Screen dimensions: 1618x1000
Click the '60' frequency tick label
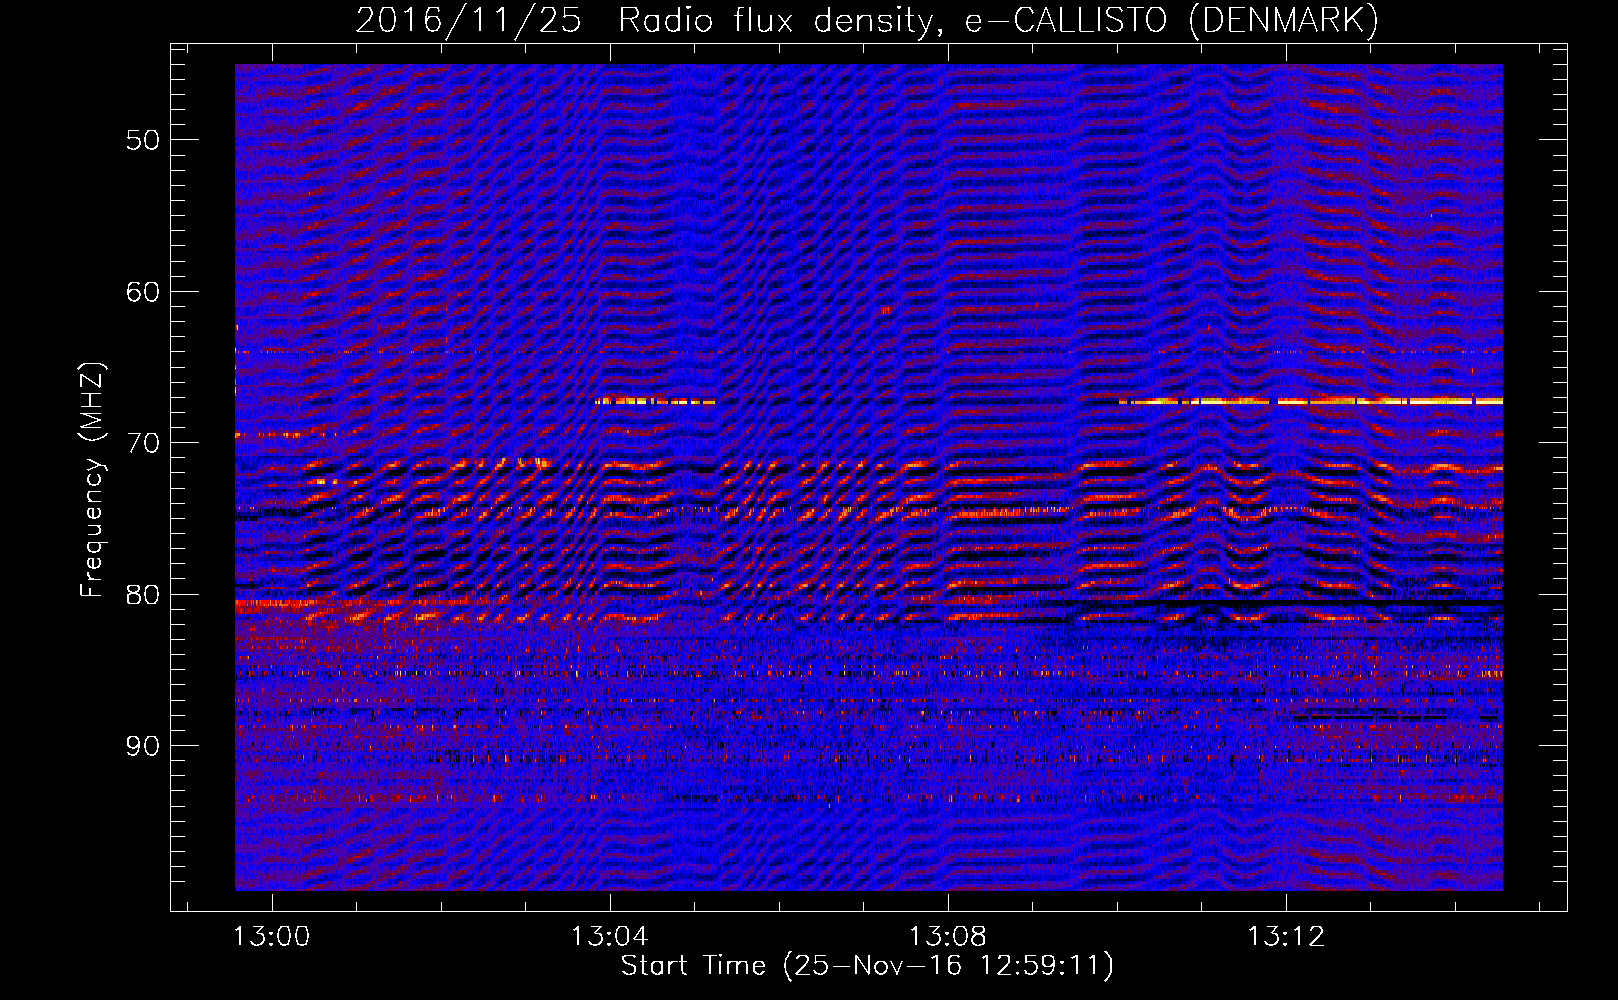pyautogui.click(x=143, y=292)
